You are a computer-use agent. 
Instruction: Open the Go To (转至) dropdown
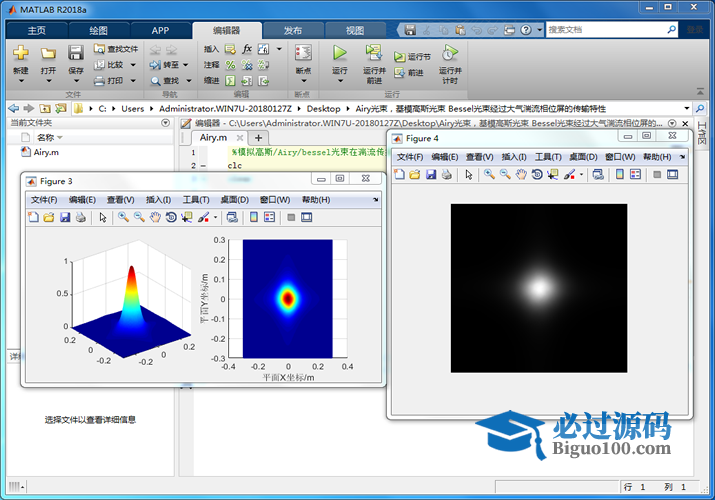pos(185,65)
